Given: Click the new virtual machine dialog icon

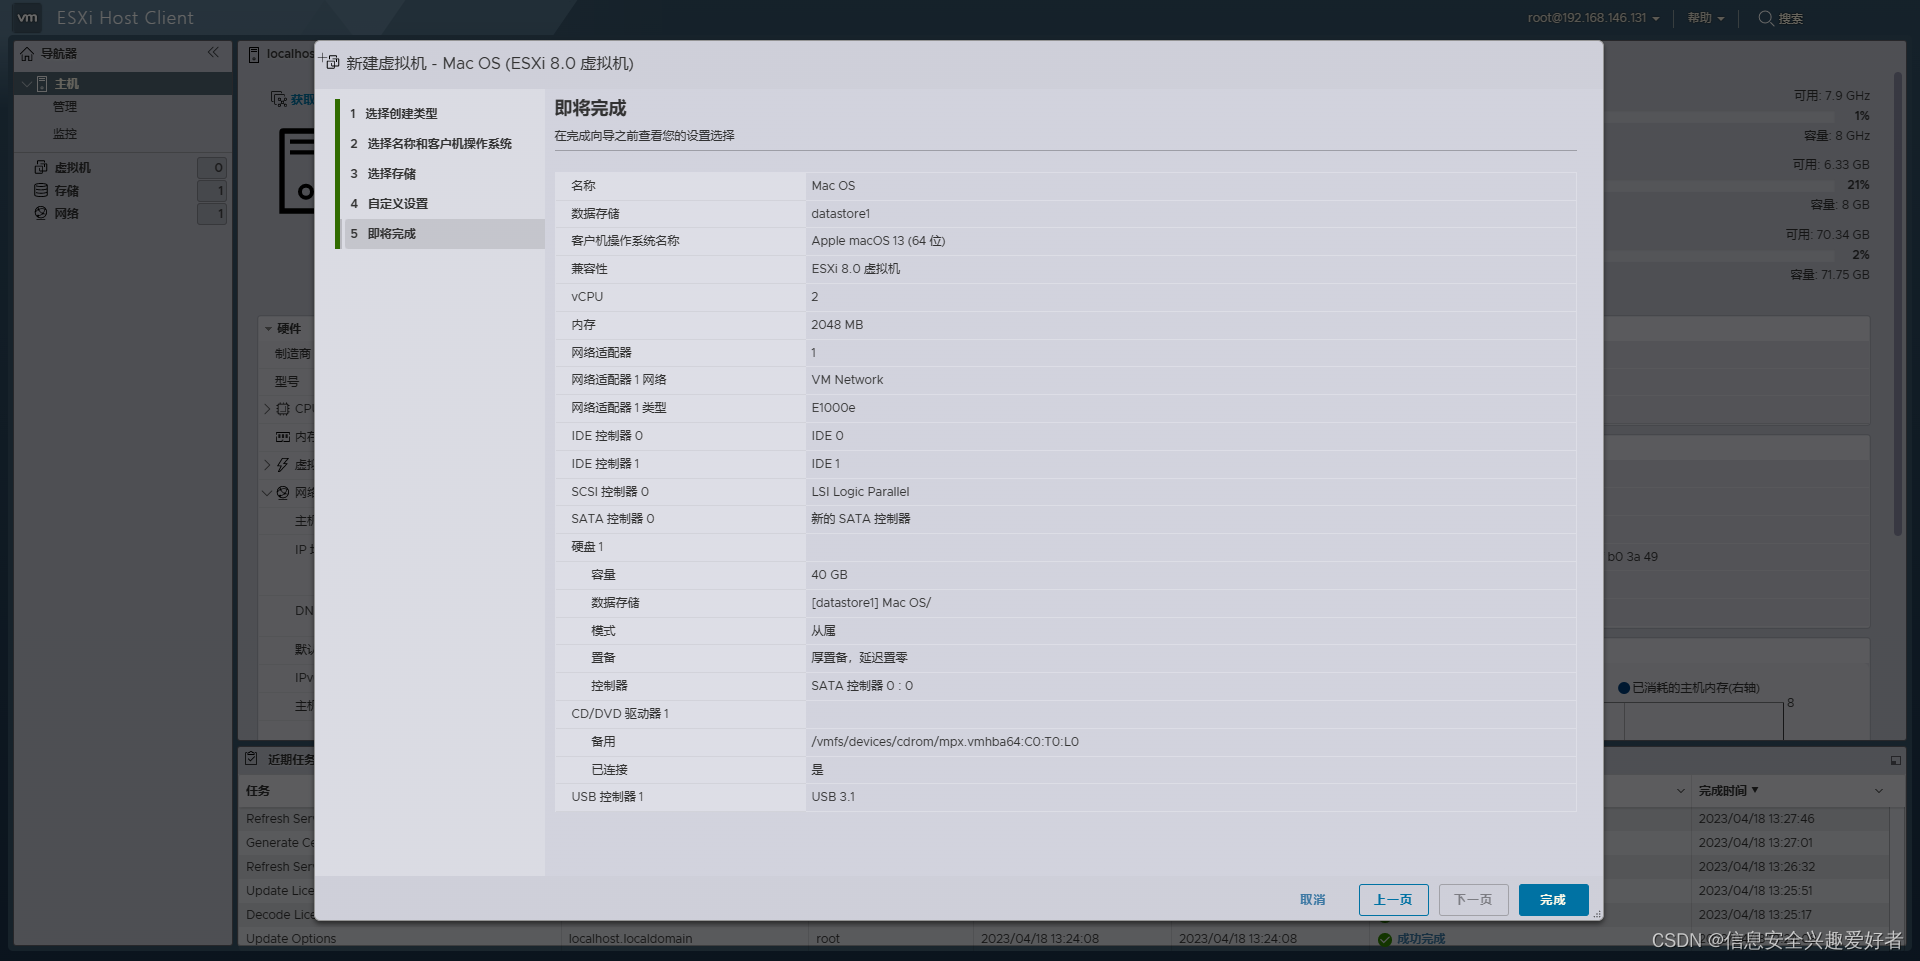Looking at the screenshot, I should [330, 62].
